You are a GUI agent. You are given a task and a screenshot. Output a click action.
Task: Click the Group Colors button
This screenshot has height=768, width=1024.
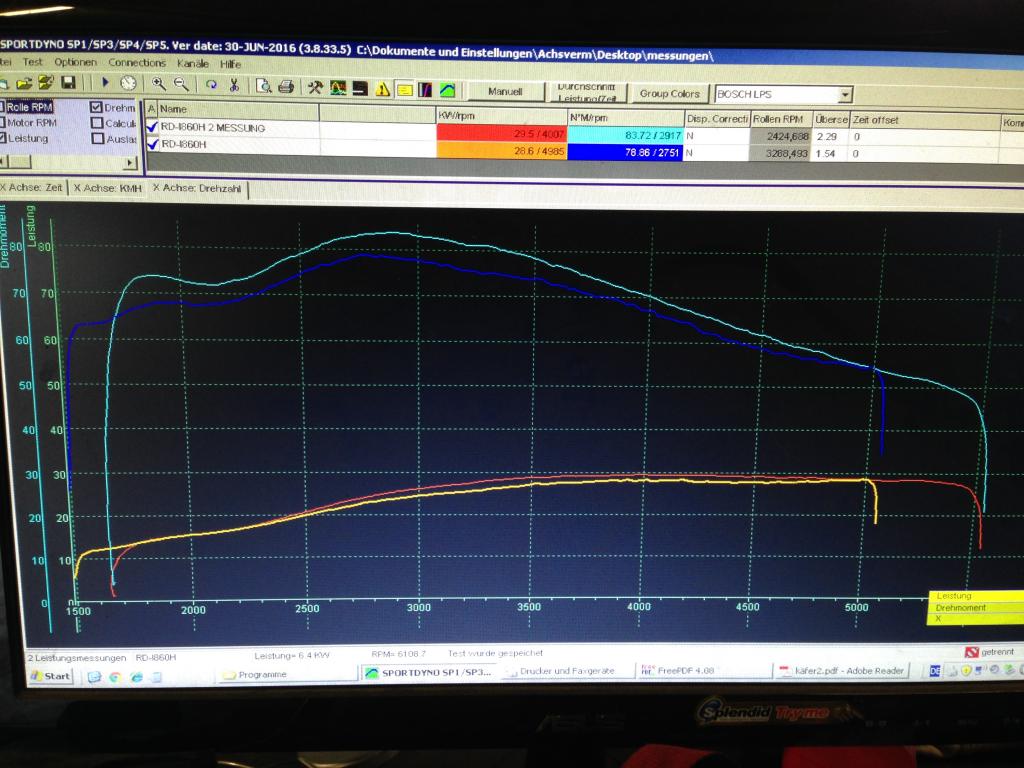pos(669,94)
